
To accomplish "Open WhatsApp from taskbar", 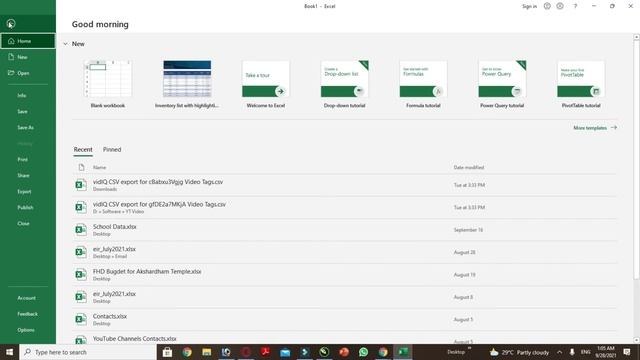I will click(x=363, y=352).
